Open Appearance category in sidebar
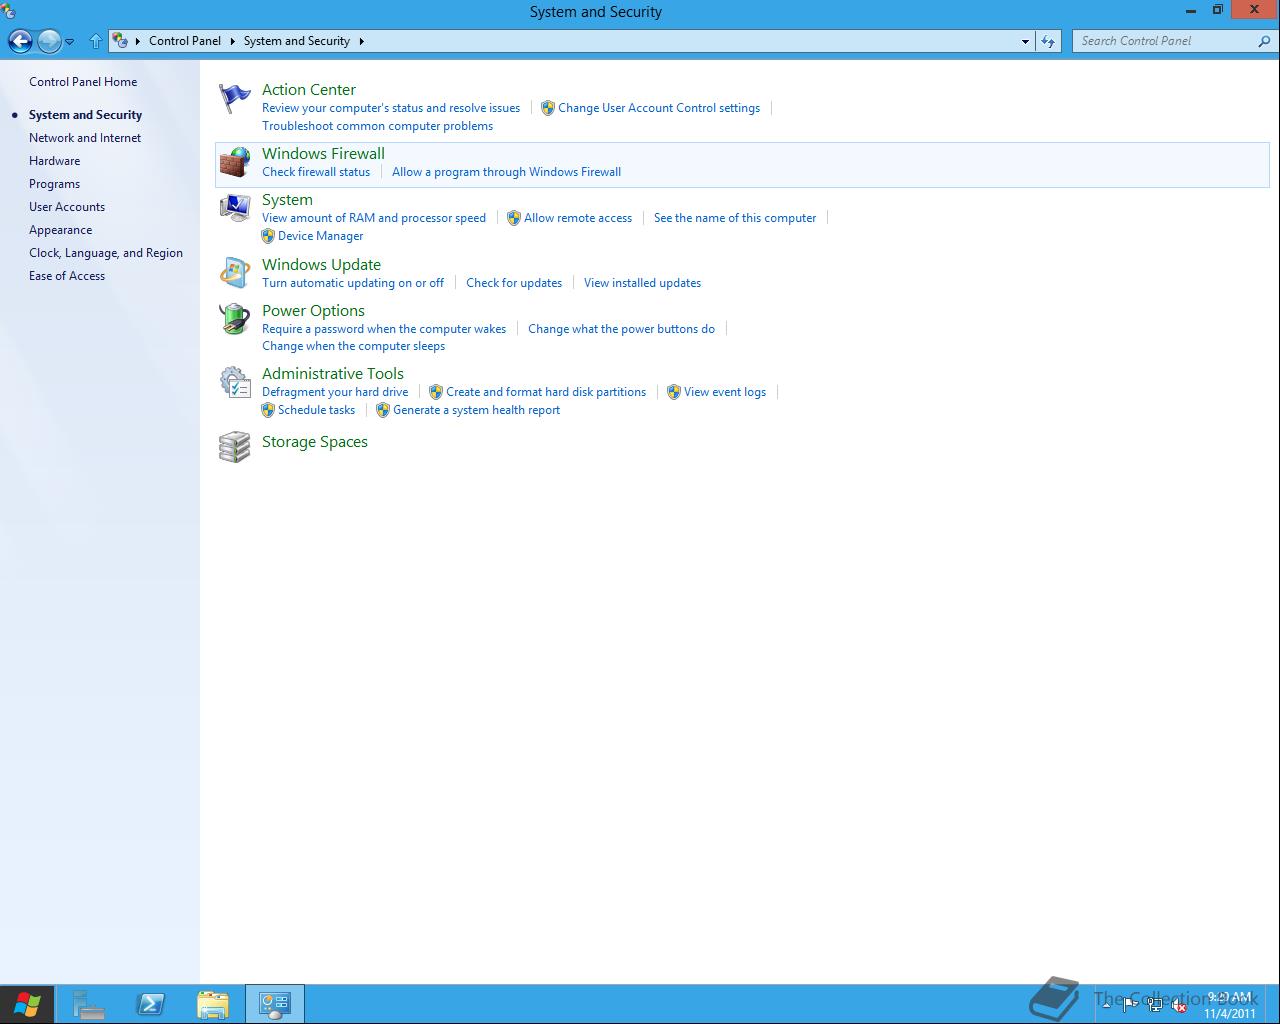Screen dimensions: 1280x1024 tap(60, 230)
